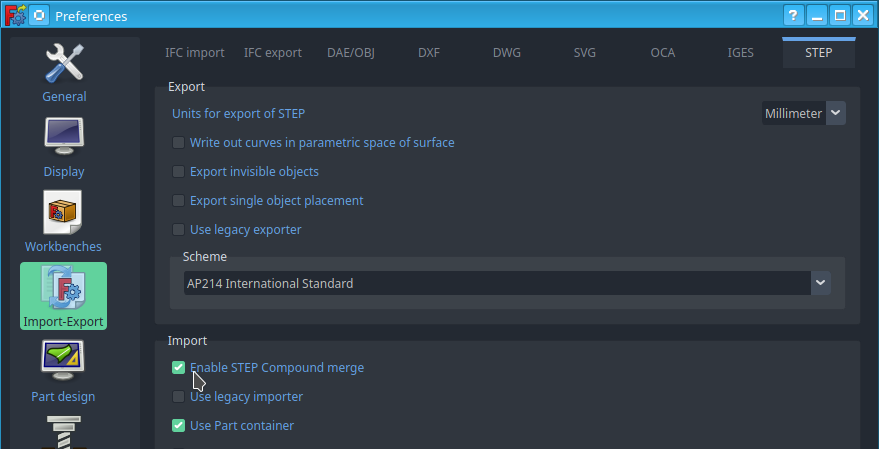Select the Import-Export preferences icon
The height and width of the screenshot is (449, 879).
63,296
